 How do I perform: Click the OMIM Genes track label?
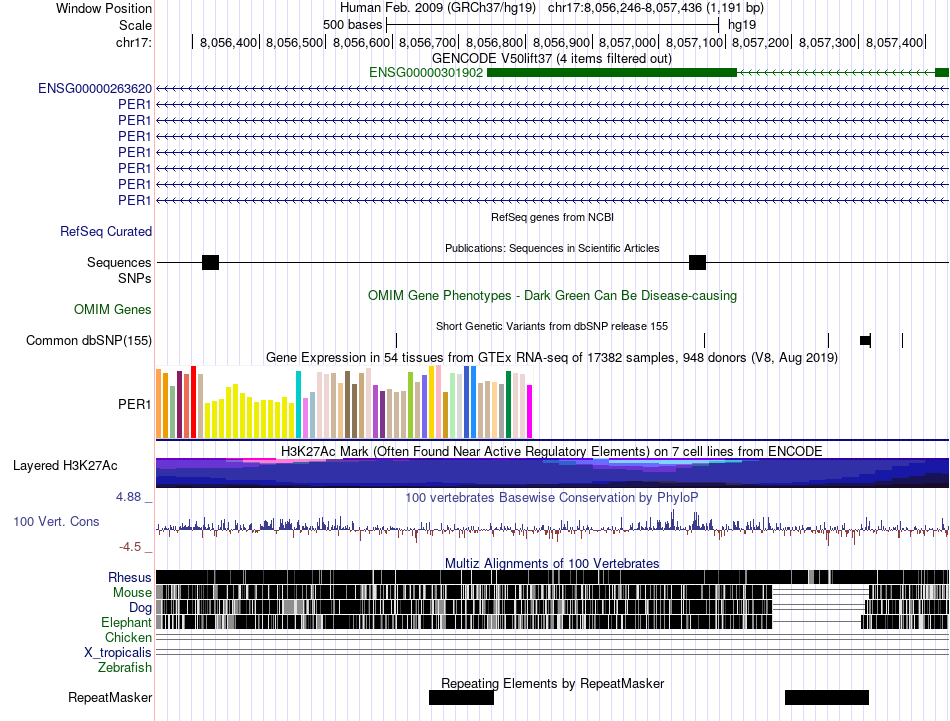point(113,310)
